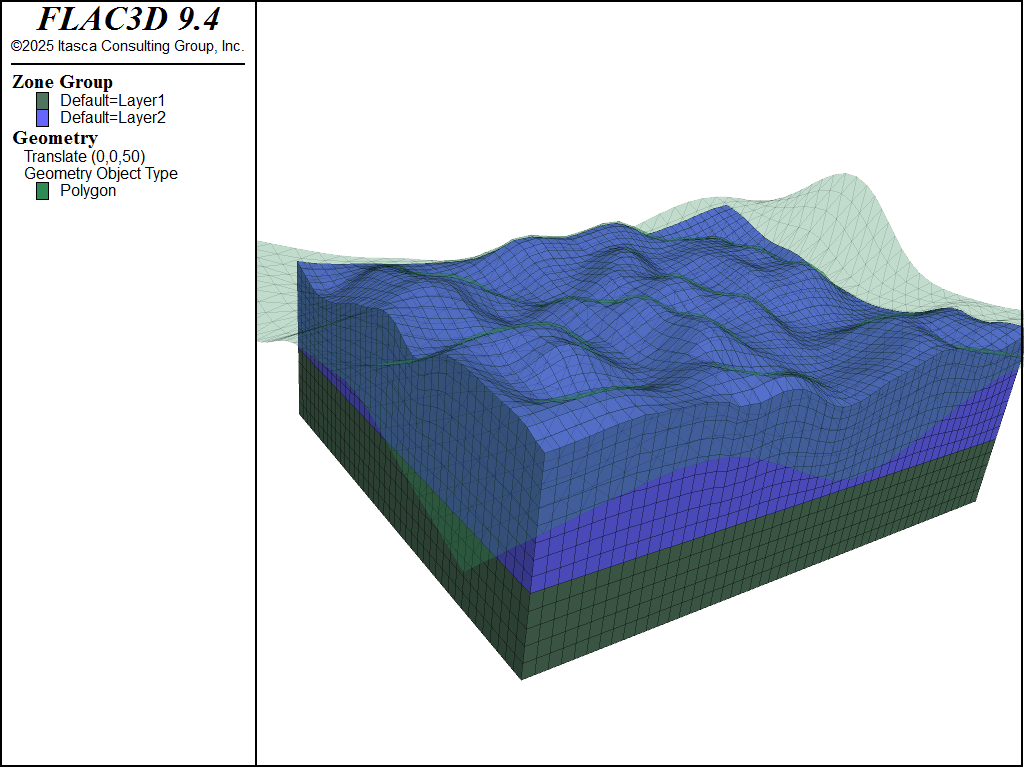Select the Polygon legend label
Image resolution: width=1024 pixels, height=768 pixels.
(88, 191)
